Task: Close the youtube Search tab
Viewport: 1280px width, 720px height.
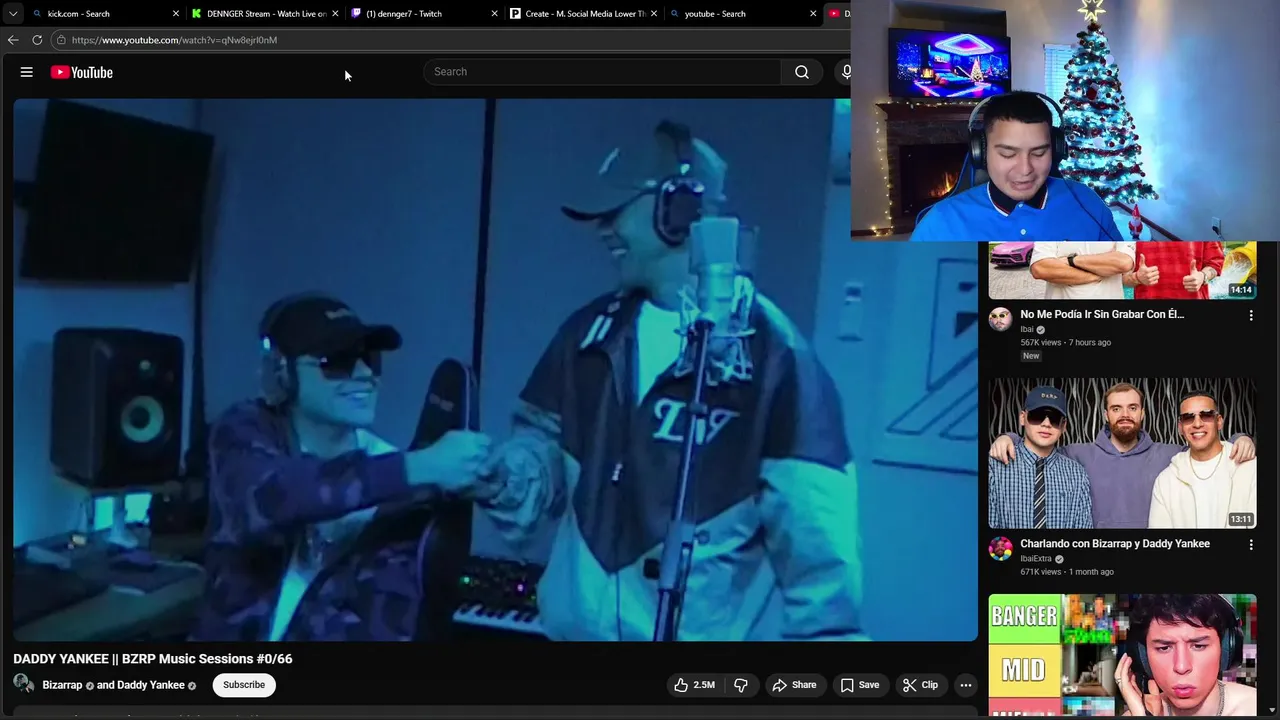Action: [813, 14]
